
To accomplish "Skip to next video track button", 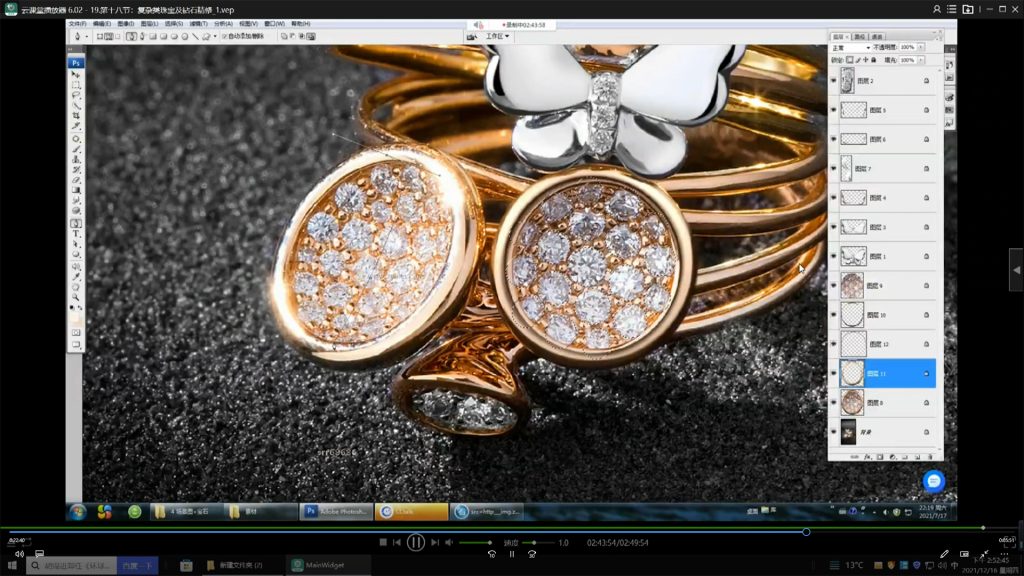I will point(437,542).
